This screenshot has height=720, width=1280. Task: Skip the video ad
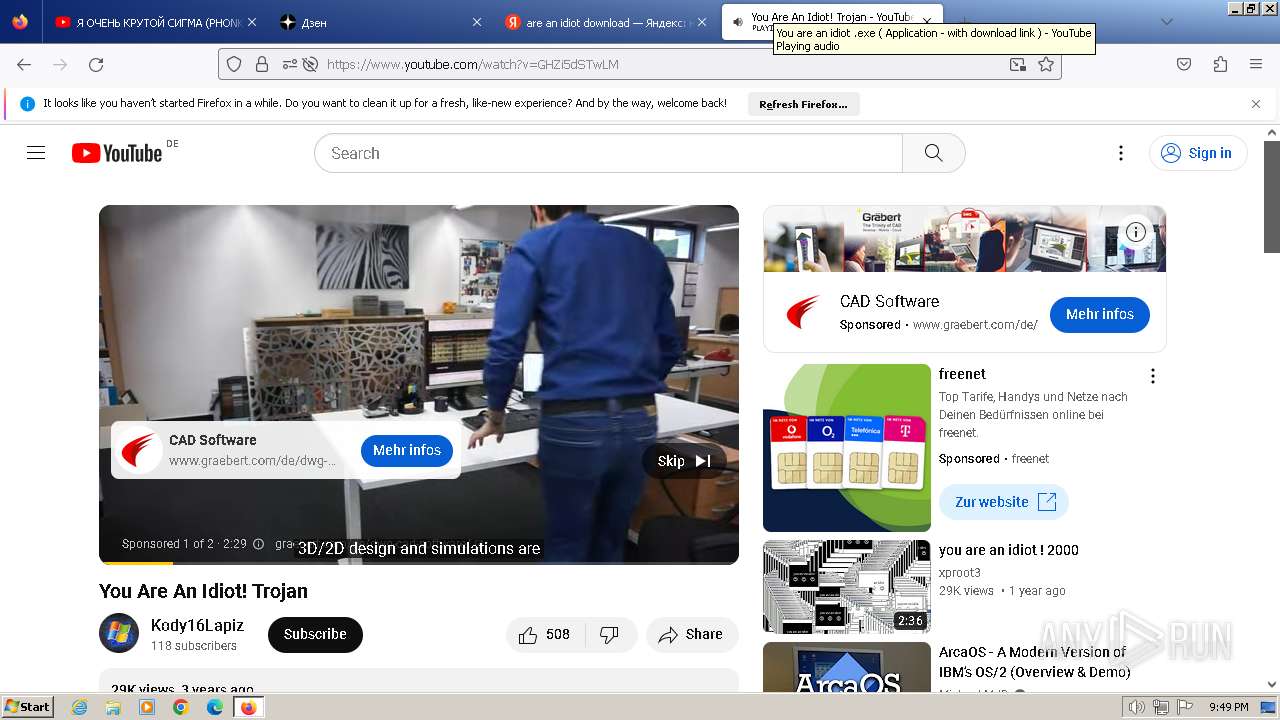(684, 461)
